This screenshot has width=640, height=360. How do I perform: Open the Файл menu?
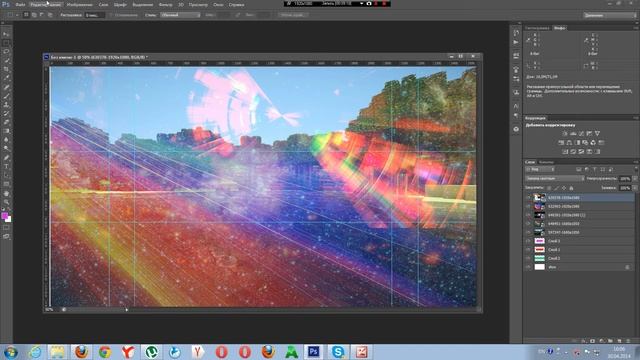[20, 5]
